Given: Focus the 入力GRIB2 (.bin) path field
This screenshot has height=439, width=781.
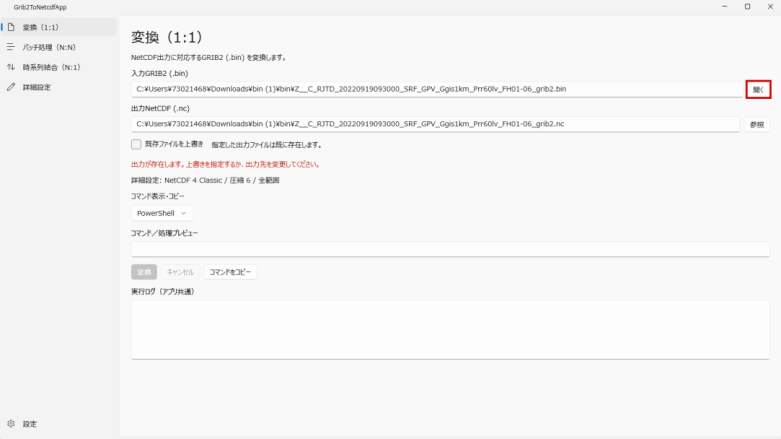Looking at the screenshot, I should (x=437, y=89).
